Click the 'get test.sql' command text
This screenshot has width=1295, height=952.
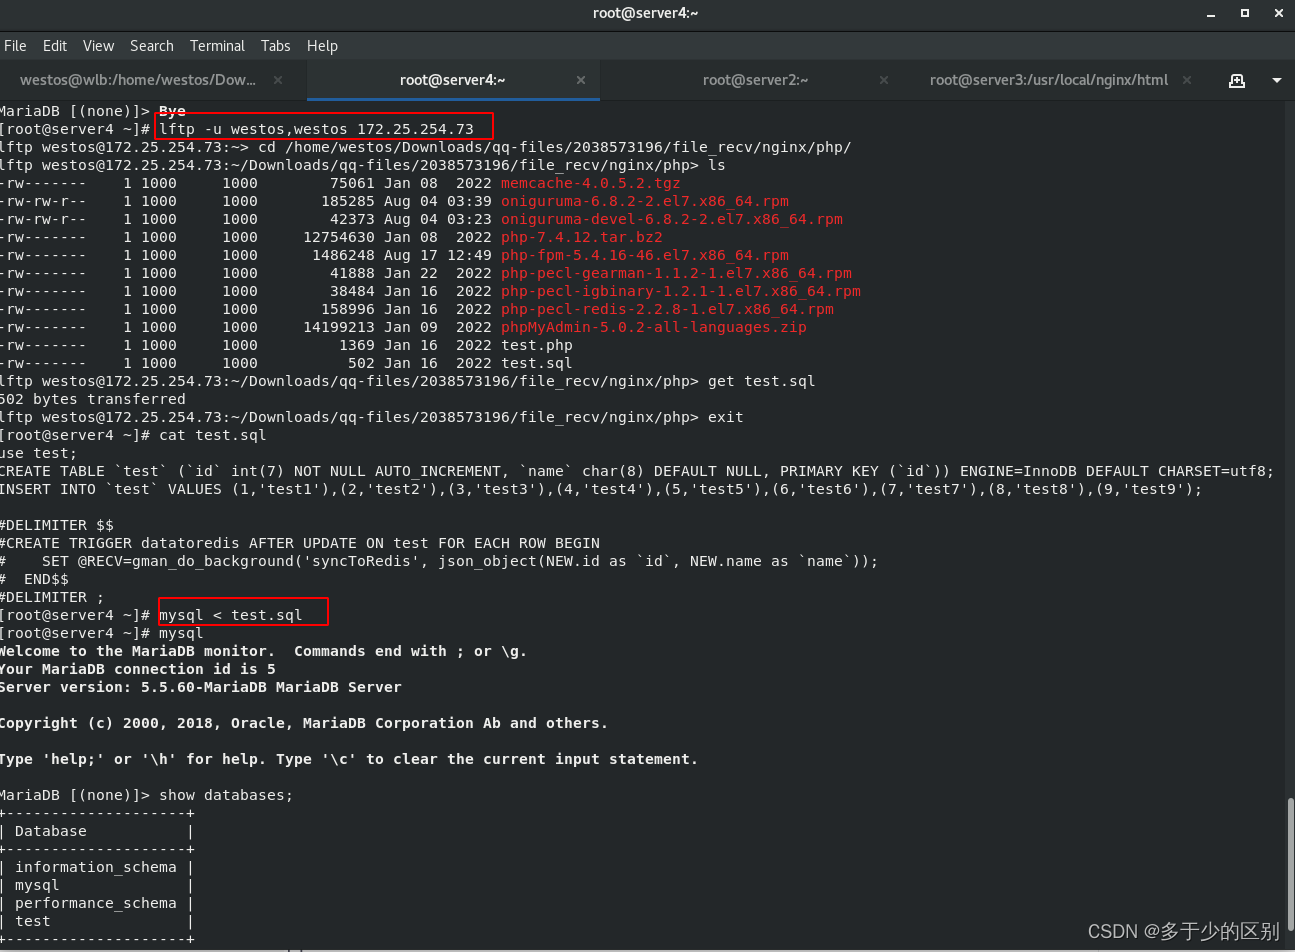(761, 381)
